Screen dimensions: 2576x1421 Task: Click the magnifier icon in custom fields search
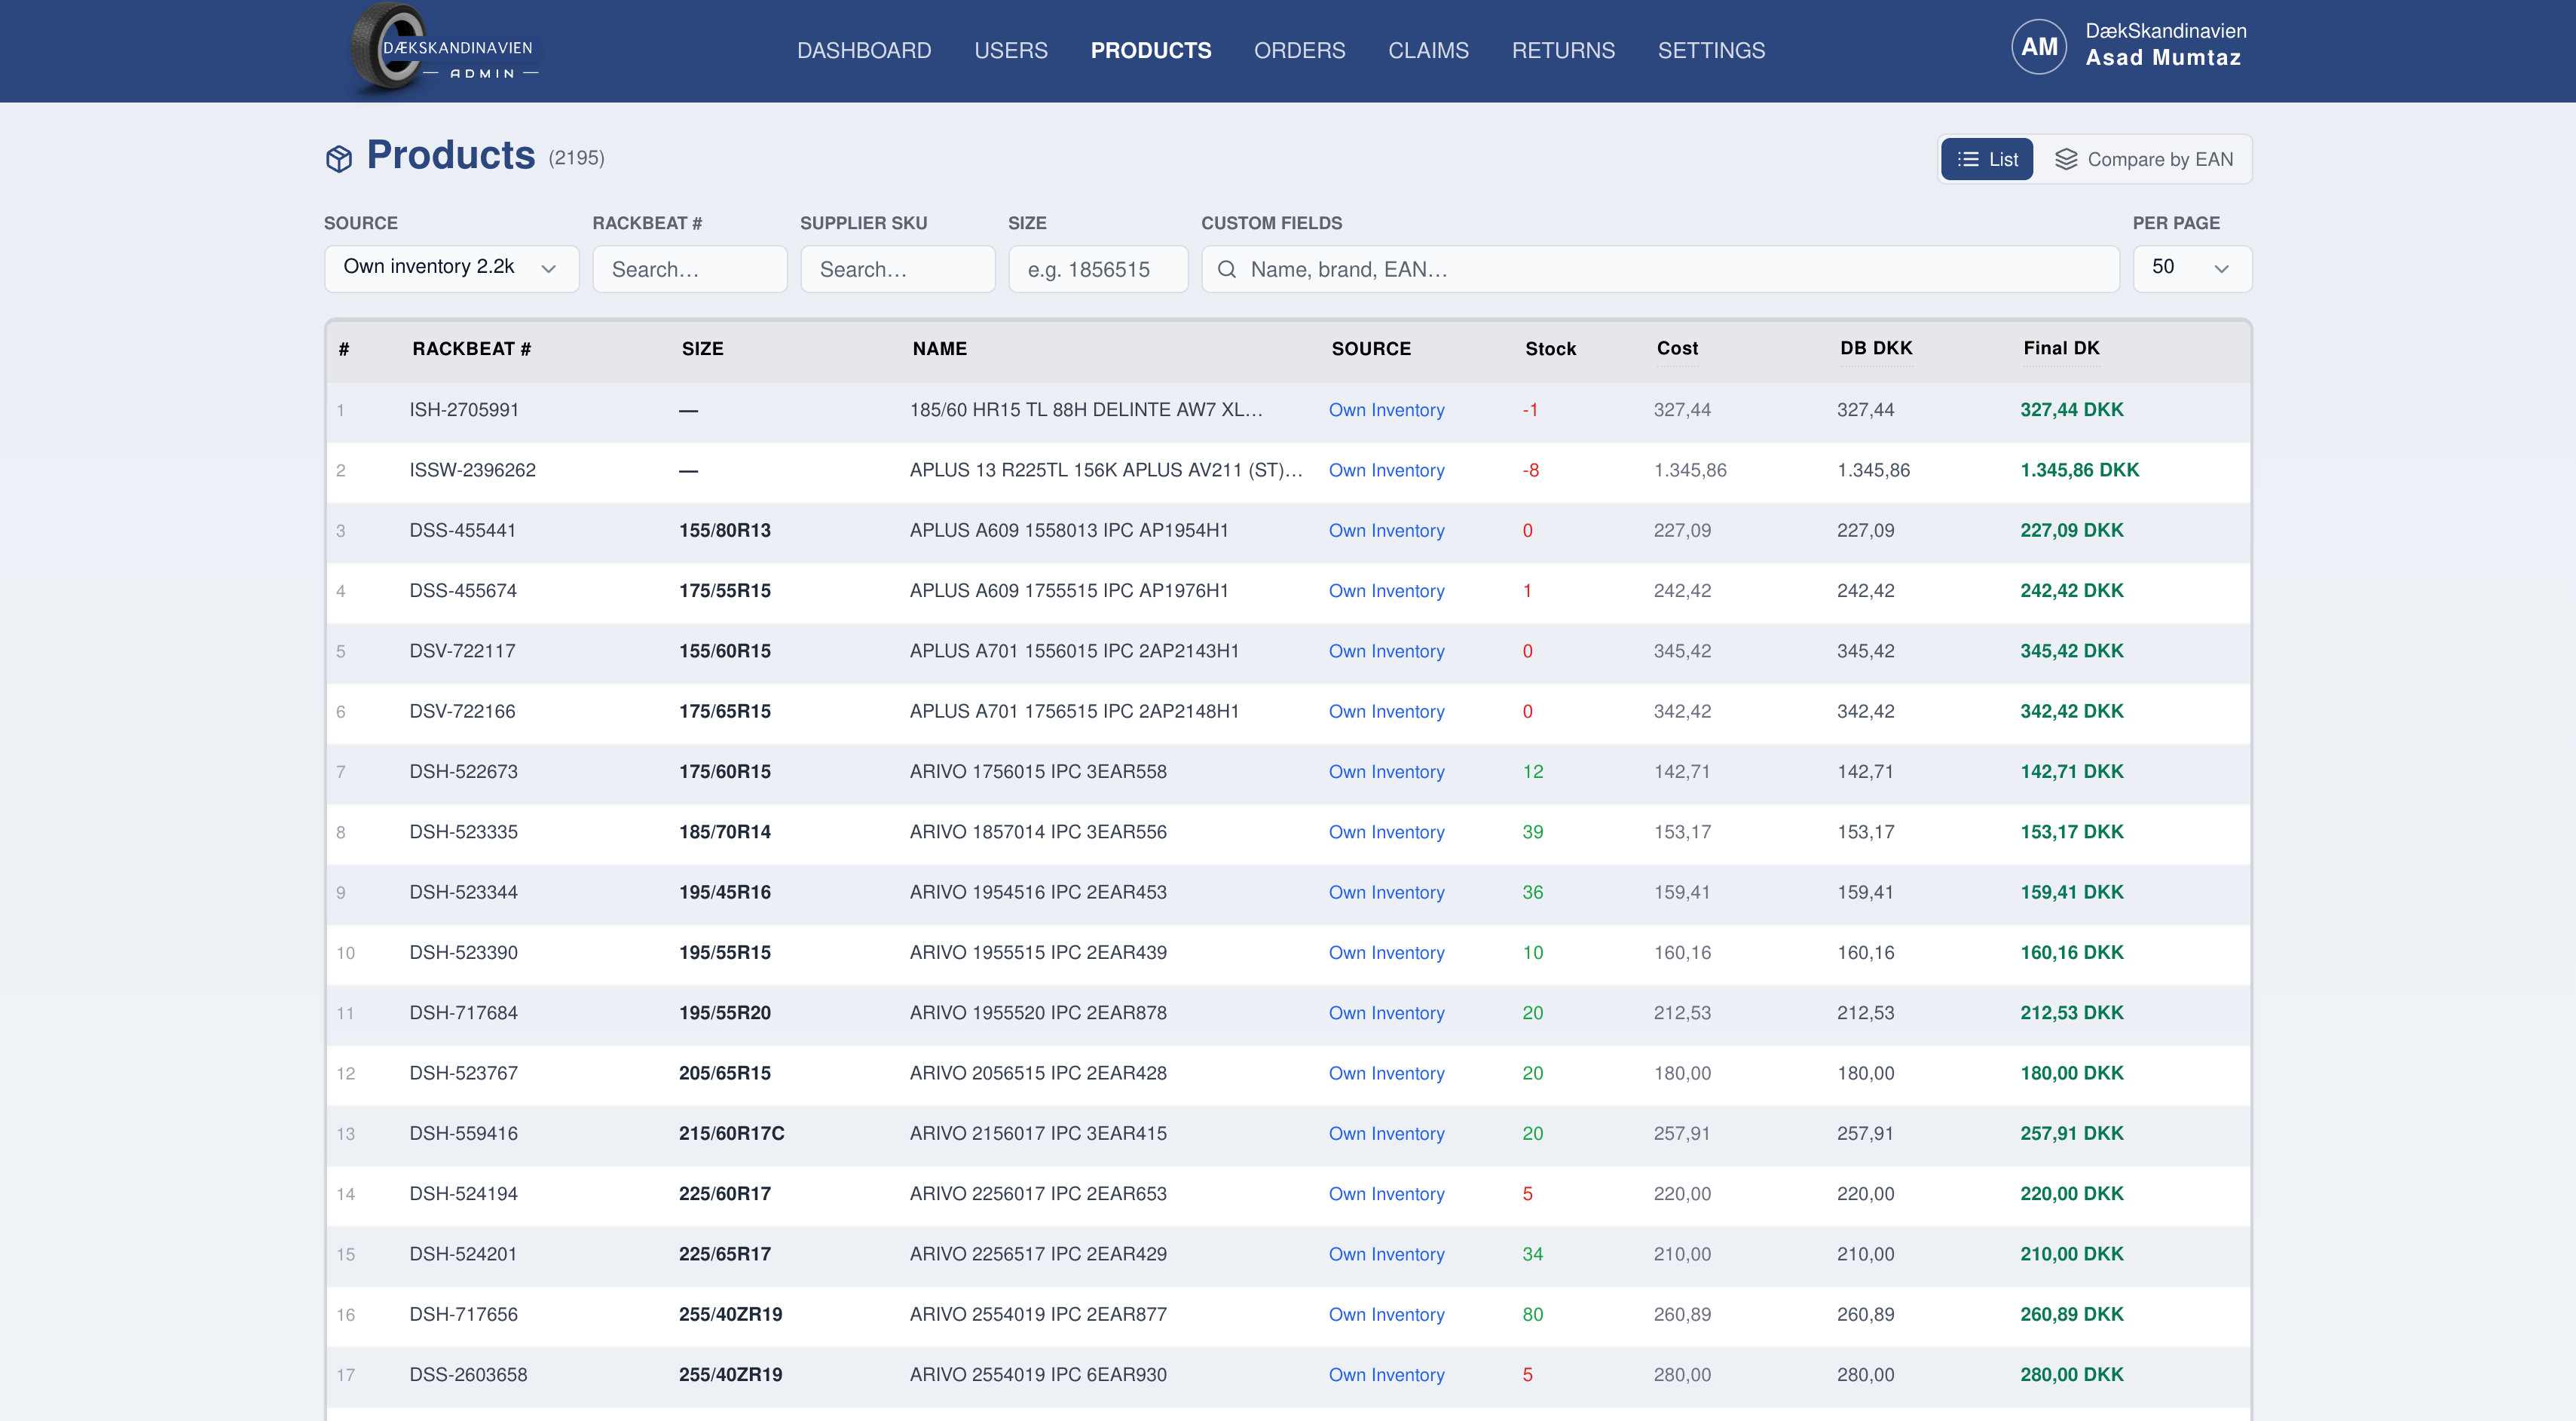(1227, 269)
